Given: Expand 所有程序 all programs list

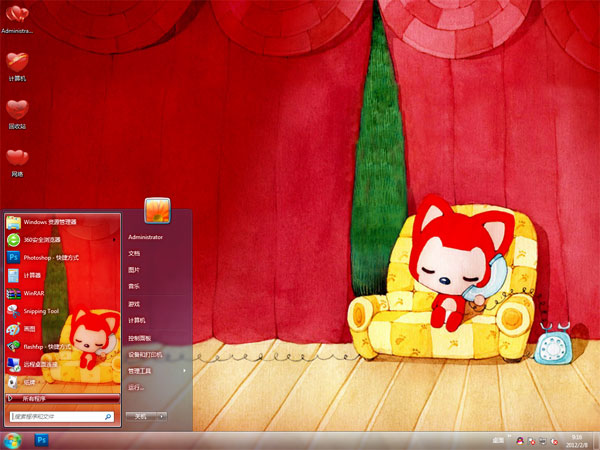Looking at the screenshot, I should (62, 399).
